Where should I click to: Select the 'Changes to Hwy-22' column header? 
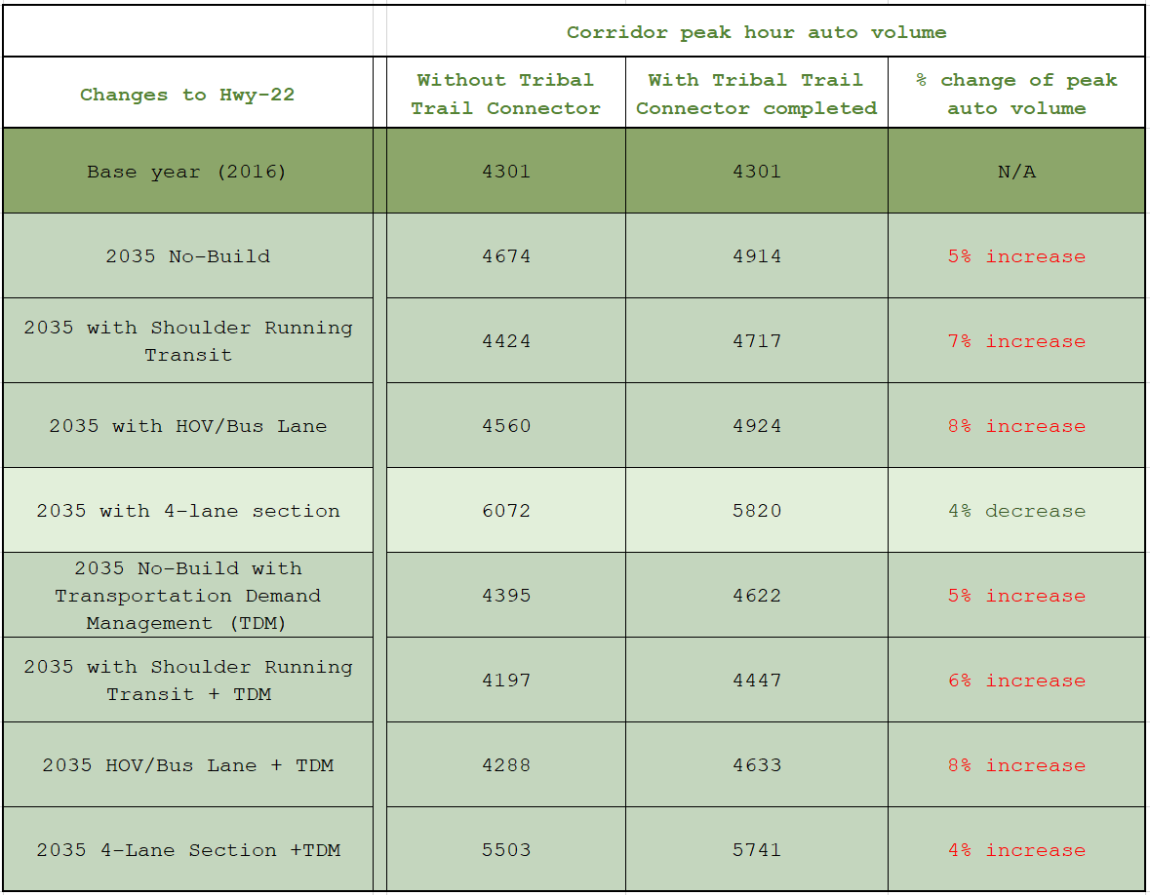click(x=186, y=95)
